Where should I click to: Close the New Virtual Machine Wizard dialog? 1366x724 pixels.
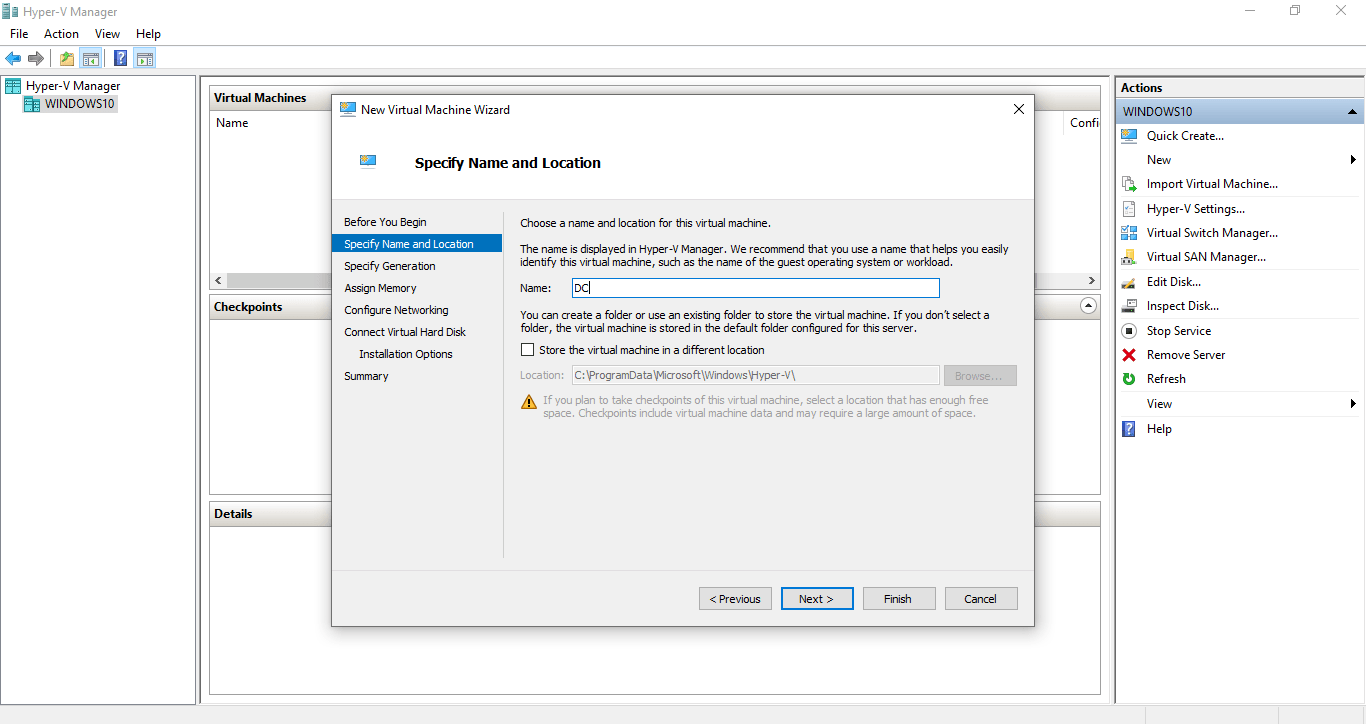pyautogui.click(x=1019, y=110)
